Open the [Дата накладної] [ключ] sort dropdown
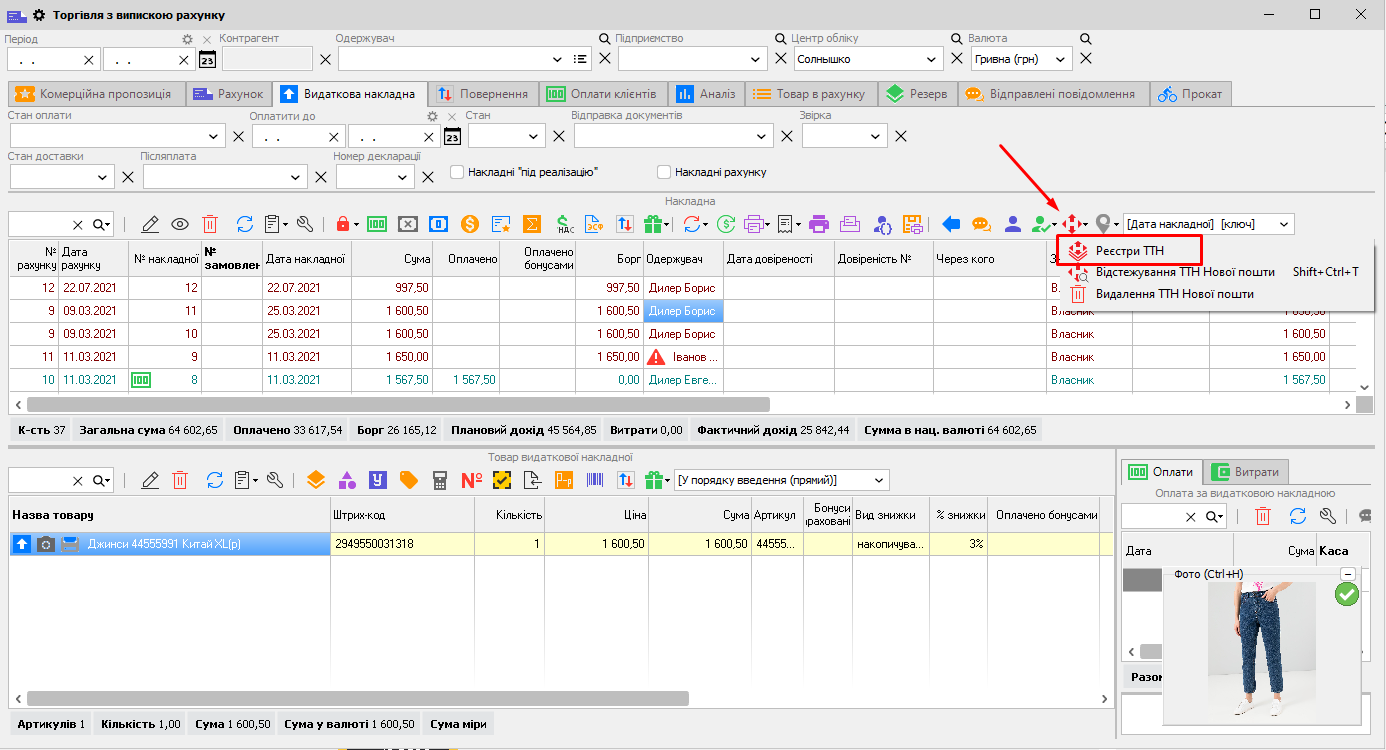This screenshot has height=750, width=1386. point(1284,224)
